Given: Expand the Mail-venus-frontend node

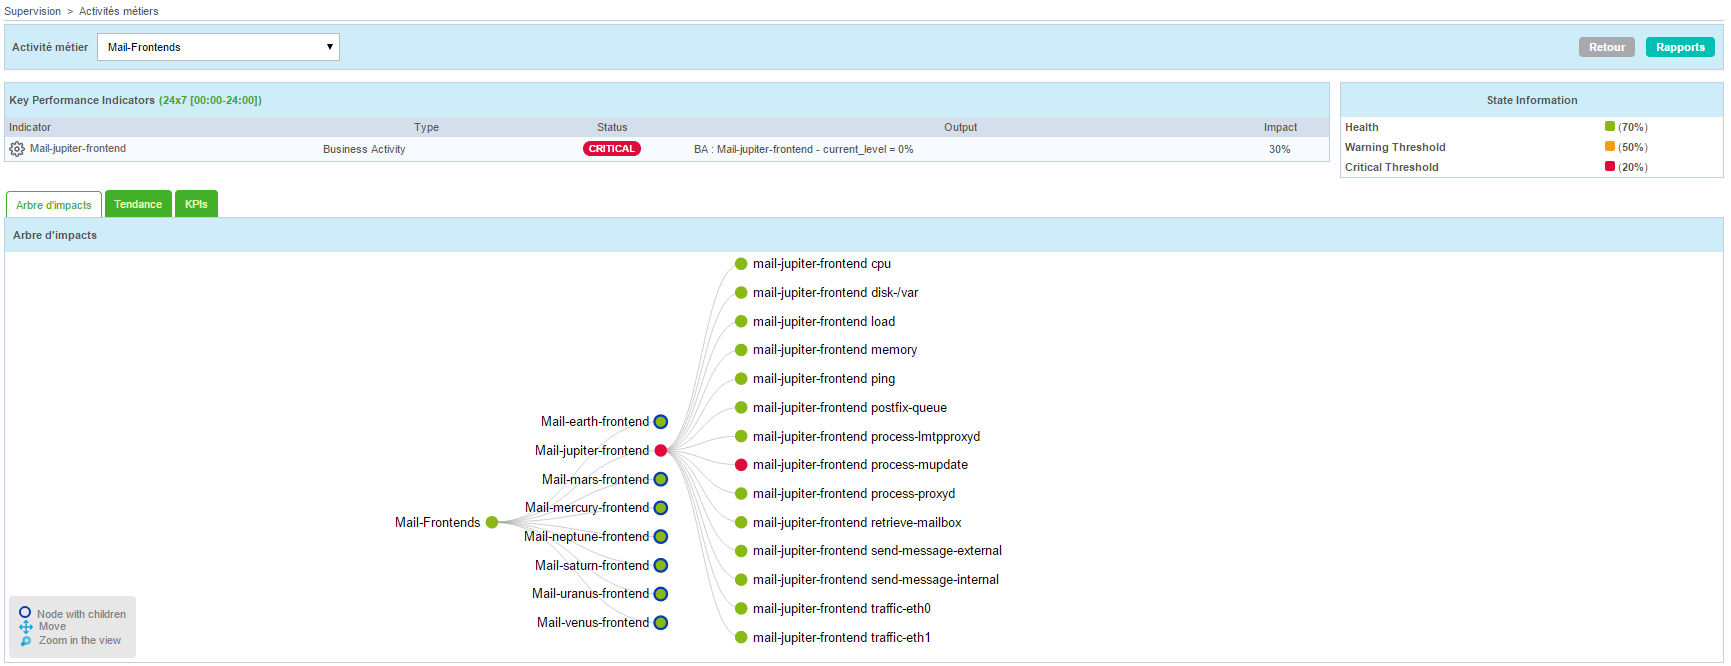Looking at the screenshot, I should [660, 623].
